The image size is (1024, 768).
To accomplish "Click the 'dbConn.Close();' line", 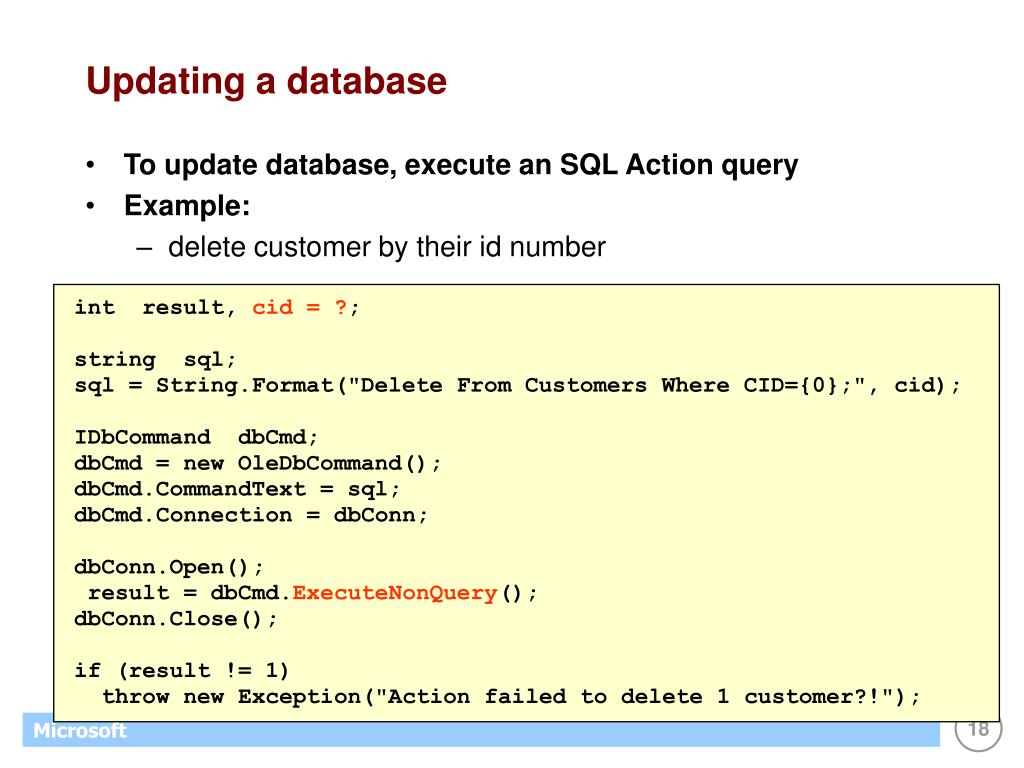I will tap(176, 619).
